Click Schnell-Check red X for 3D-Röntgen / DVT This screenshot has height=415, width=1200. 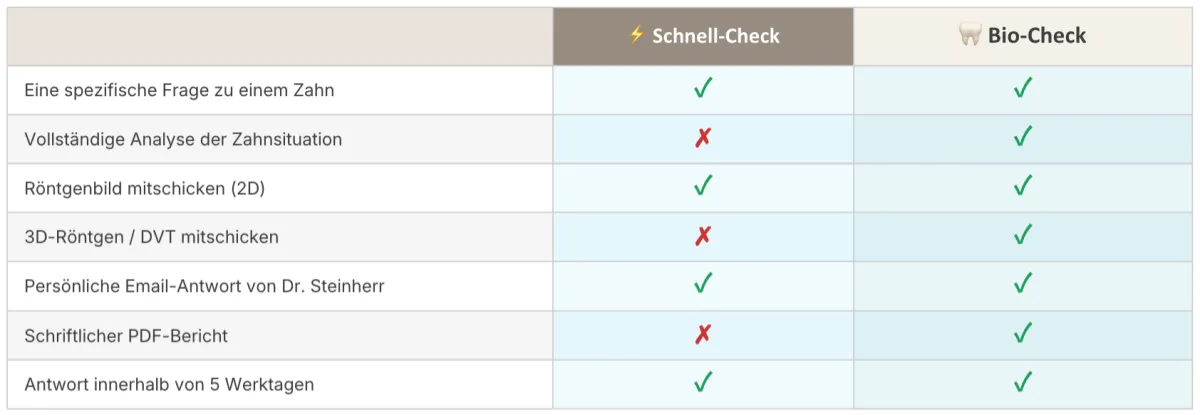[x=703, y=236]
